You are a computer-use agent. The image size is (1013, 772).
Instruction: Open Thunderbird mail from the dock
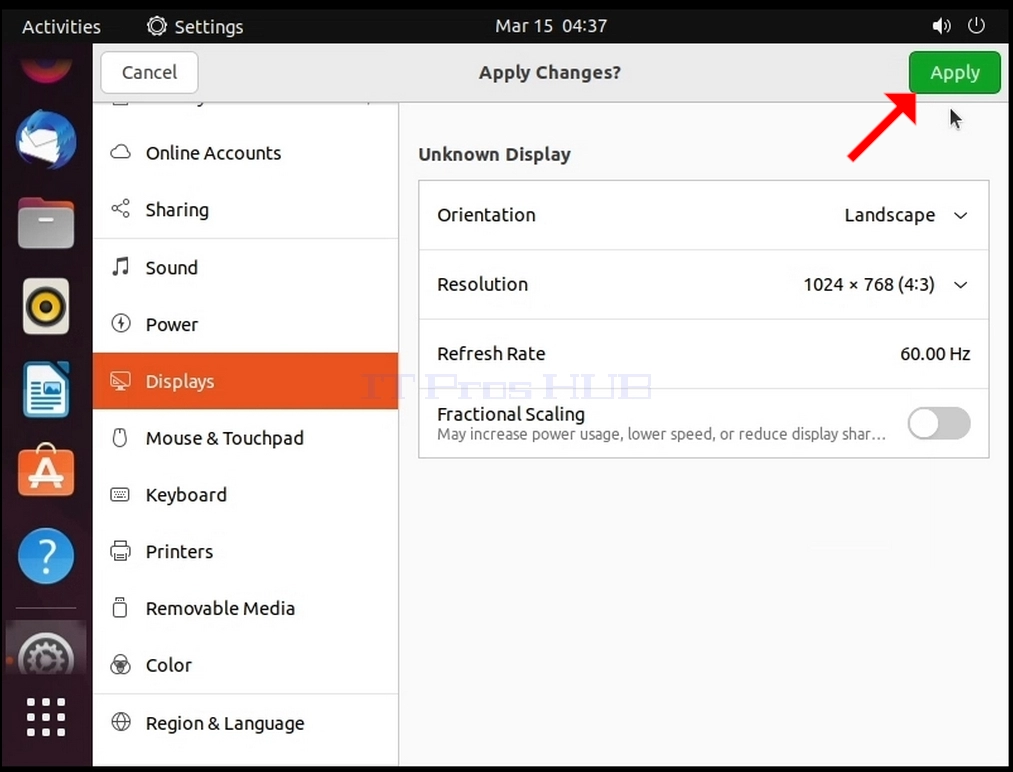tap(46, 140)
